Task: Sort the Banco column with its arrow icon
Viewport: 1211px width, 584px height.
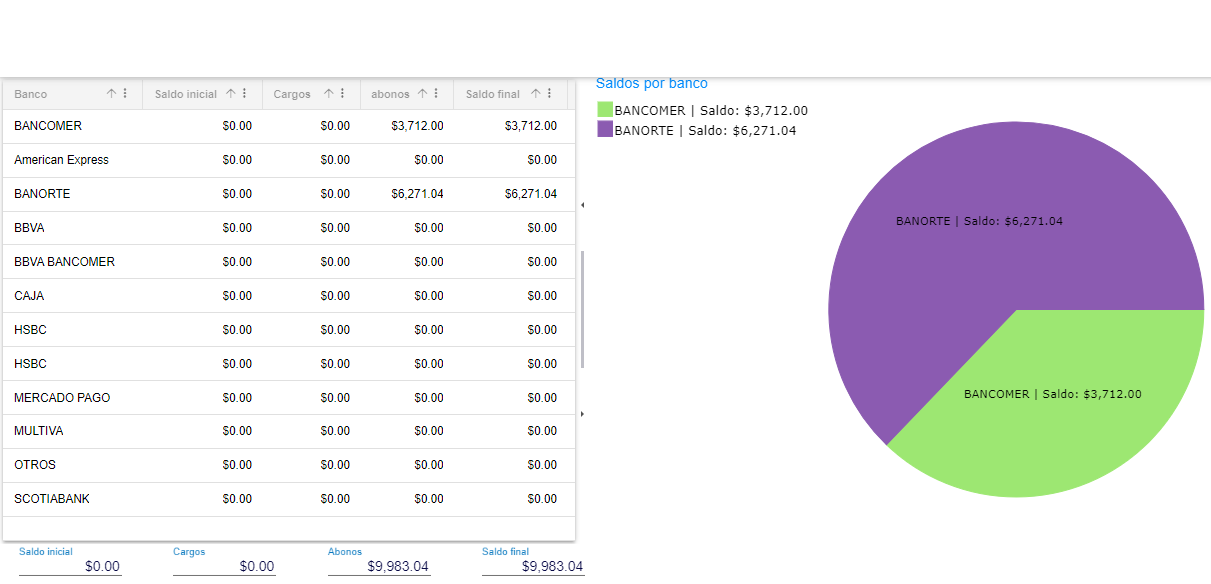Action: coord(112,94)
